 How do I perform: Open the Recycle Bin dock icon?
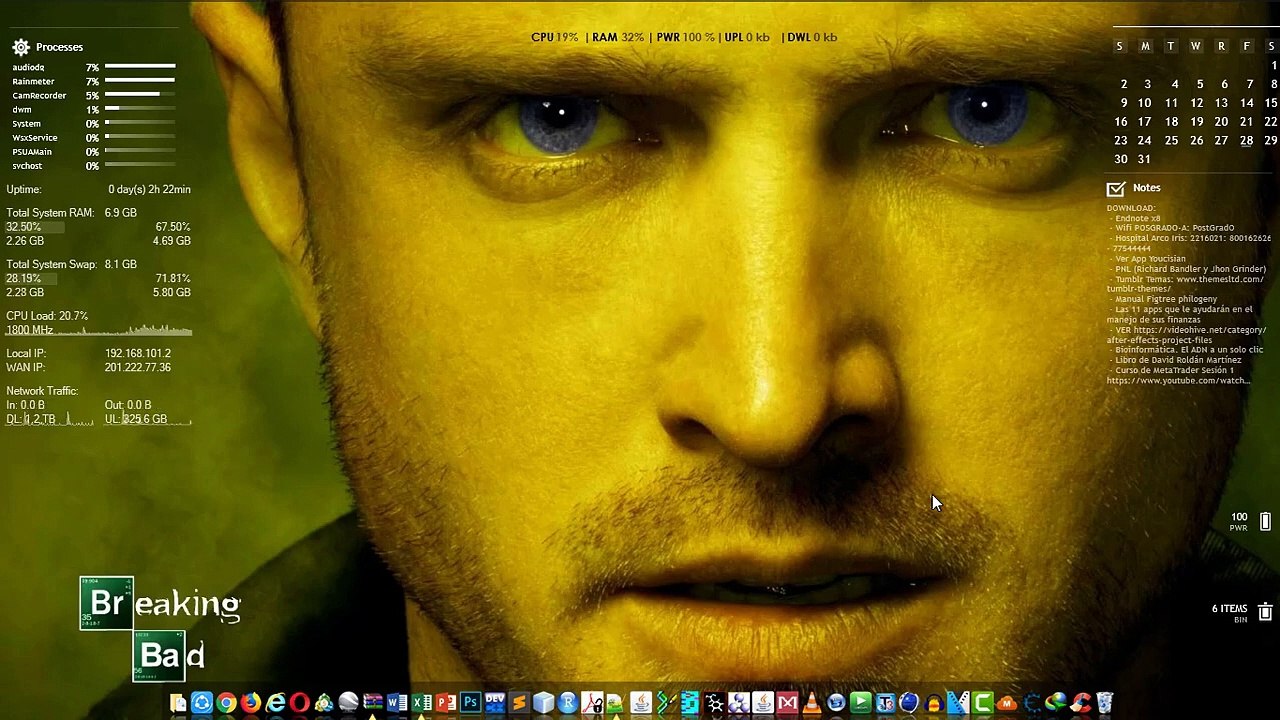coord(1104,703)
